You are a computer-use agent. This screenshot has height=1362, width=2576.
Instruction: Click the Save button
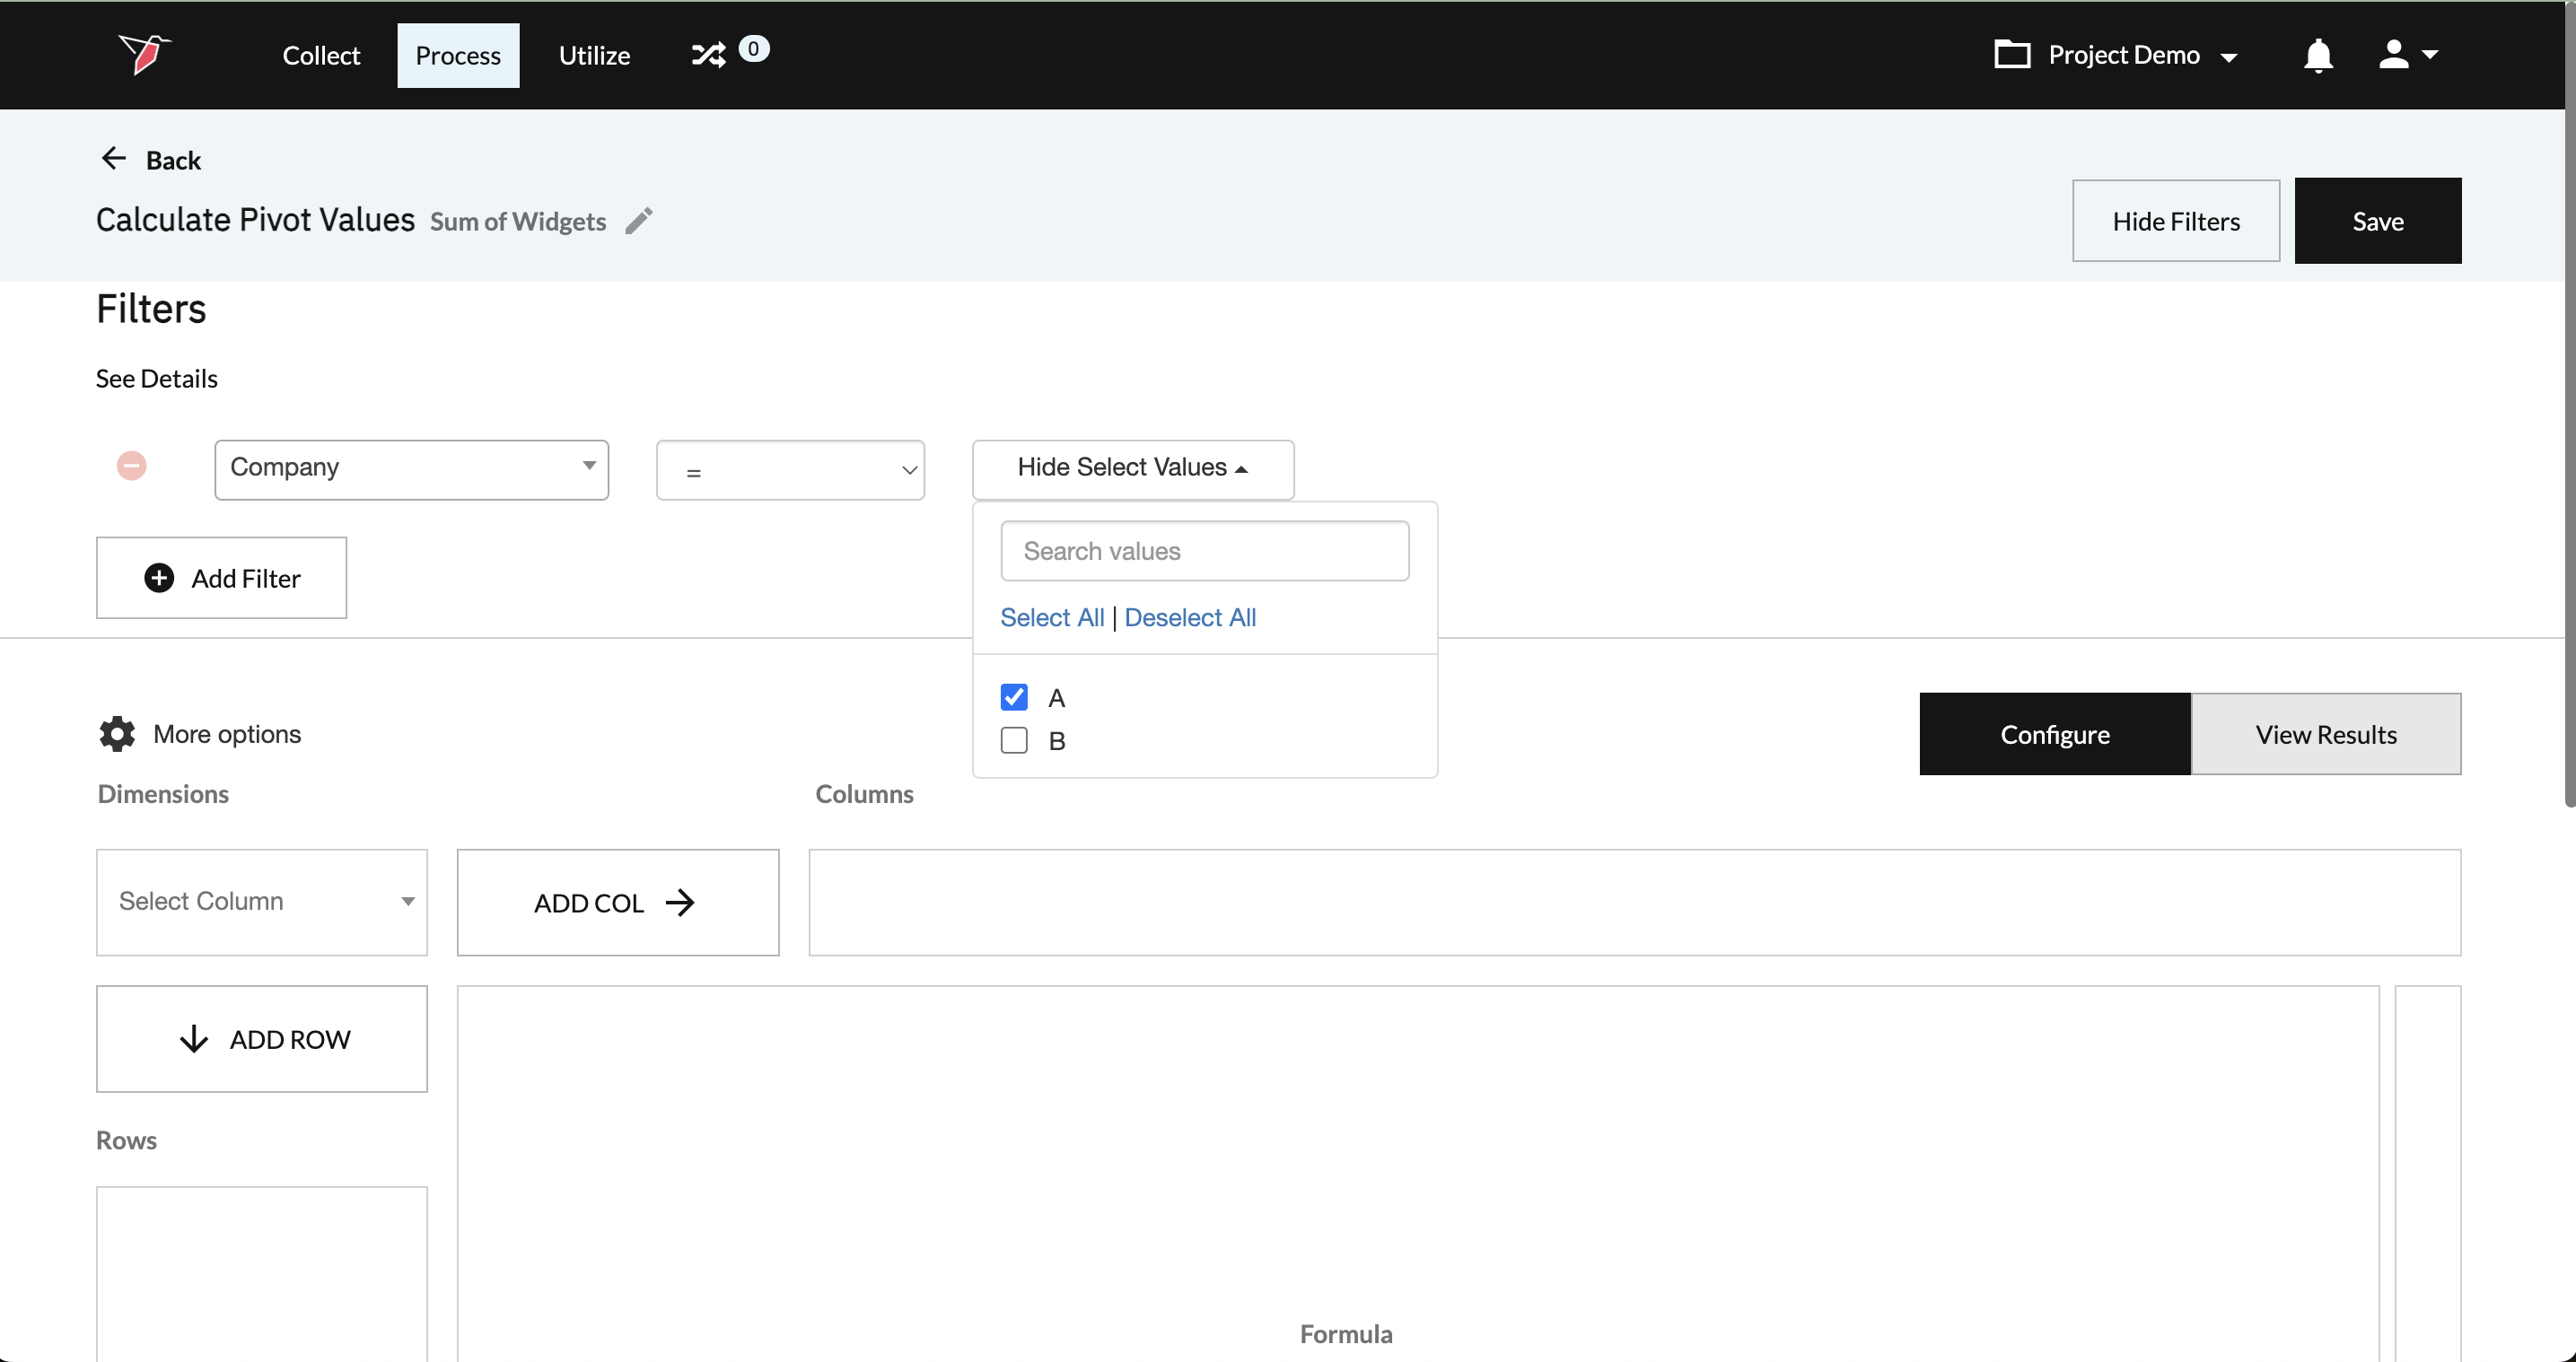tap(2376, 221)
